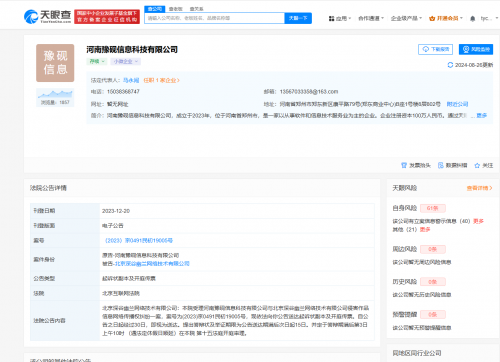Expand the 存续 status tag dropdown

point(97,61)
